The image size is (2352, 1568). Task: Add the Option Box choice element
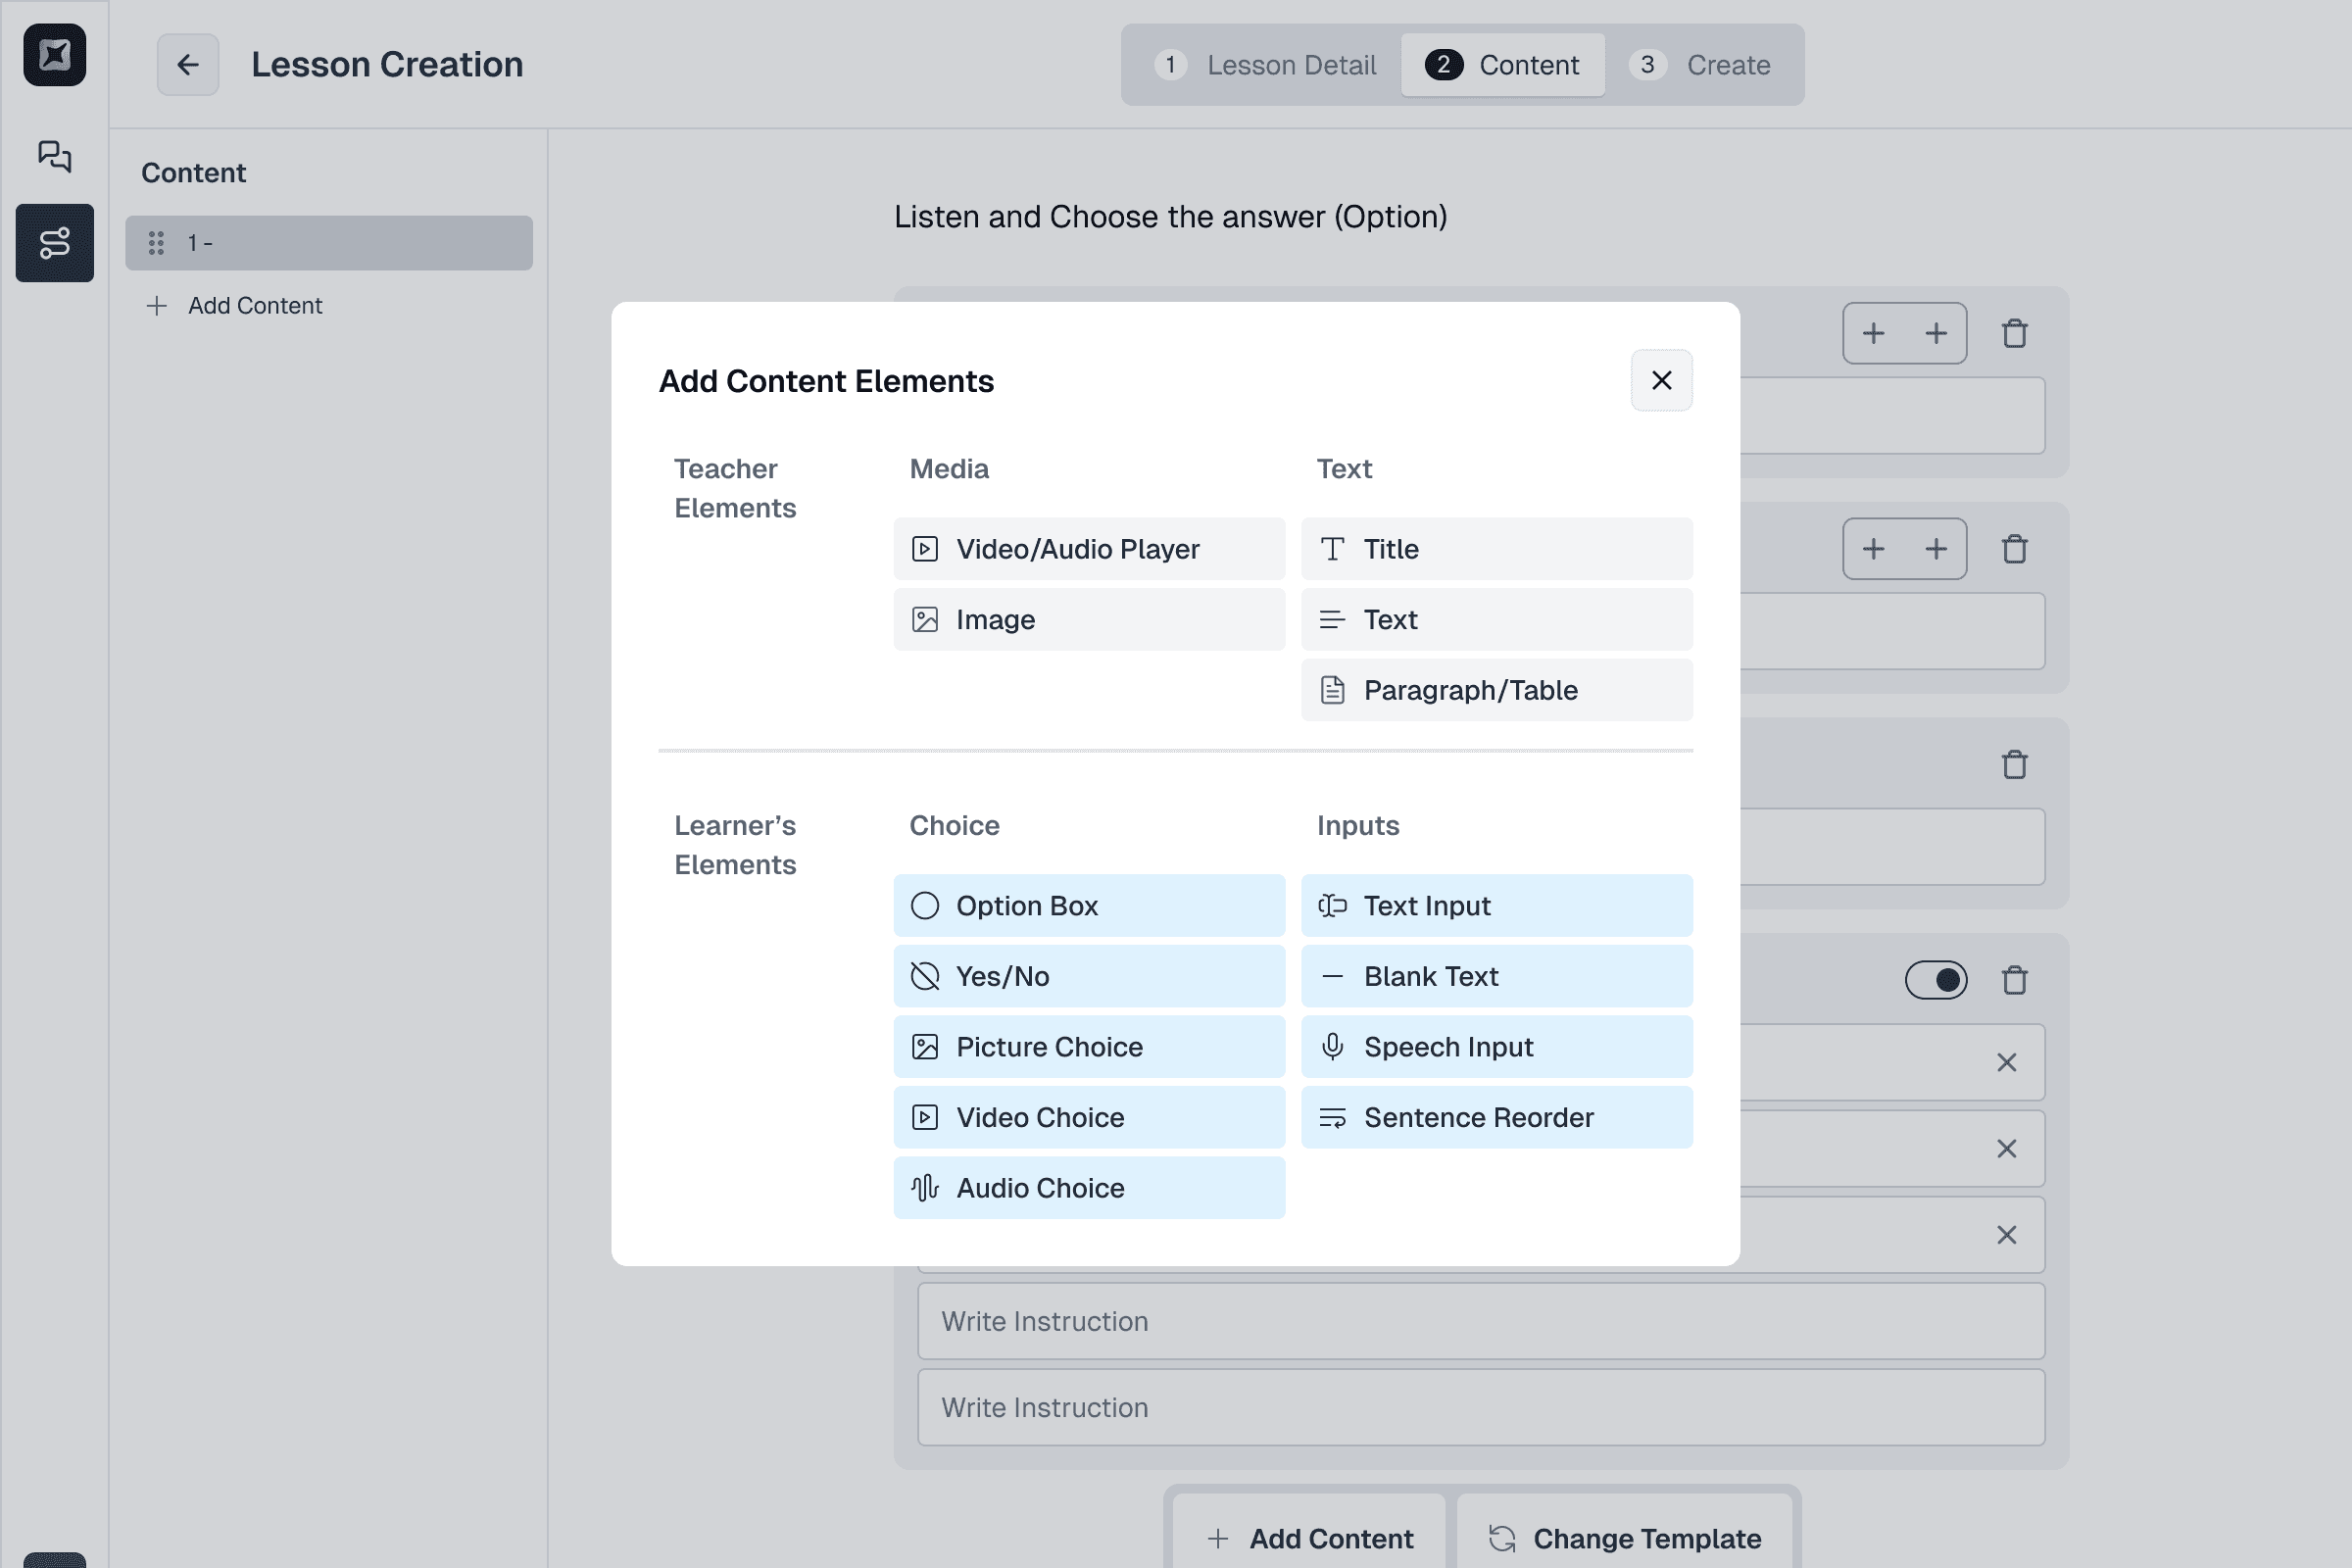click(x=1088, y=906)
